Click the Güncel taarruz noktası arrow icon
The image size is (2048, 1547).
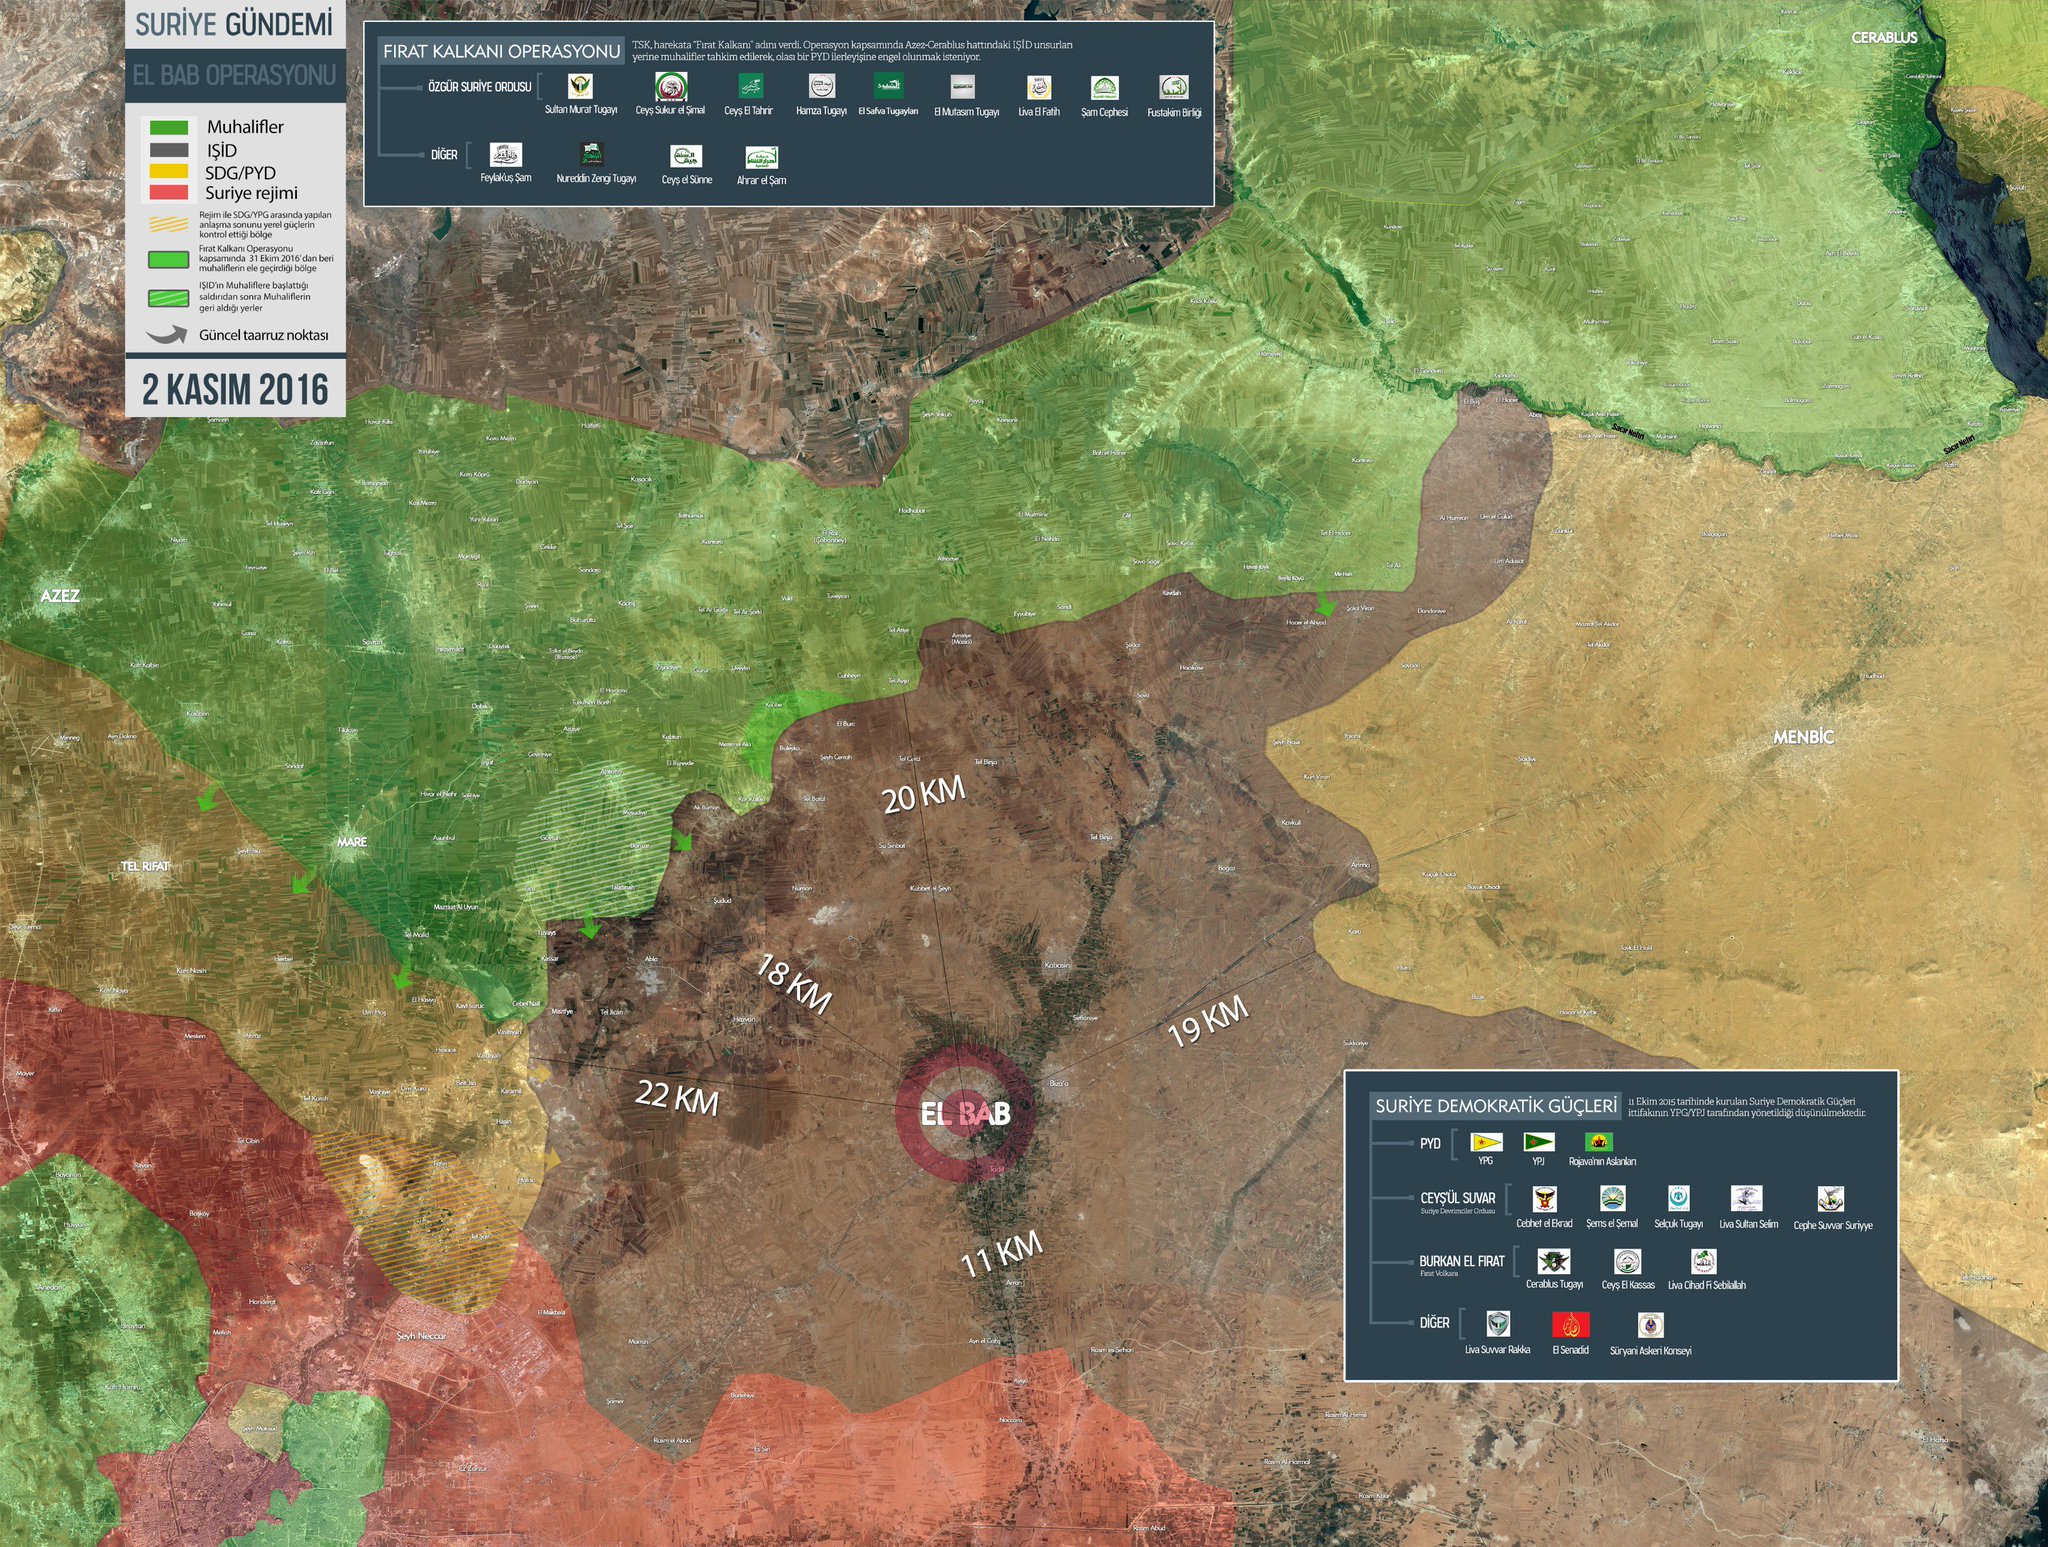tap(166, 335)
